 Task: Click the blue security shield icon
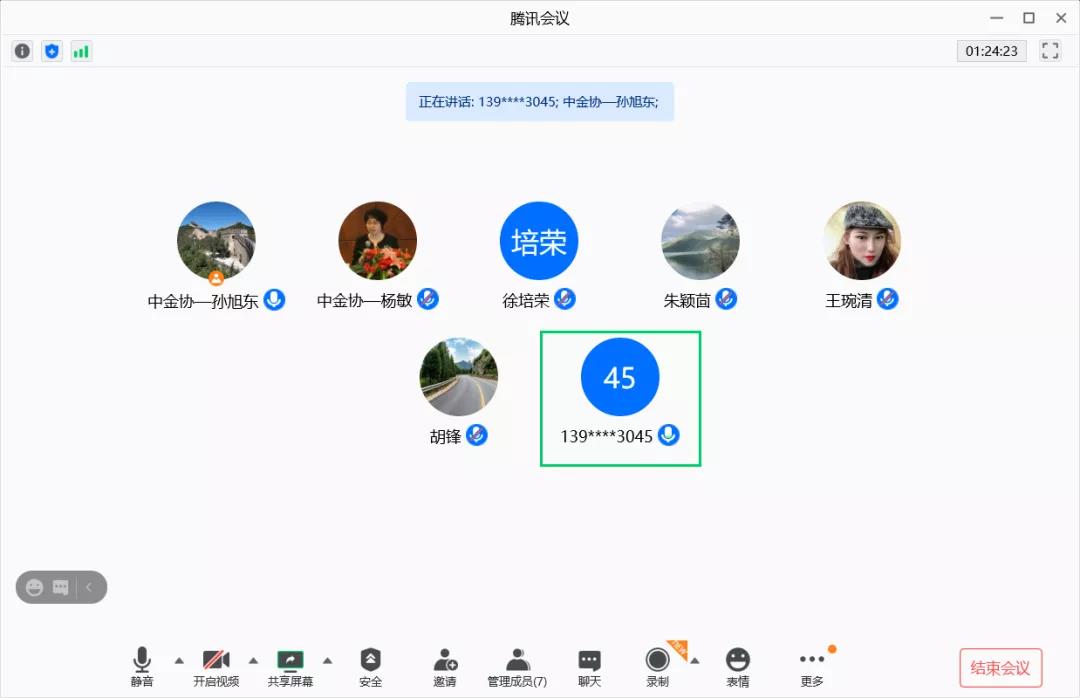(52, 51)
